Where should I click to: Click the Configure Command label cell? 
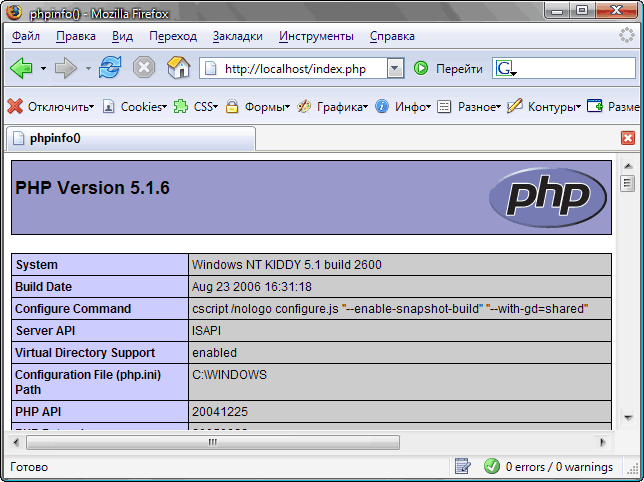tap(100, 309)
